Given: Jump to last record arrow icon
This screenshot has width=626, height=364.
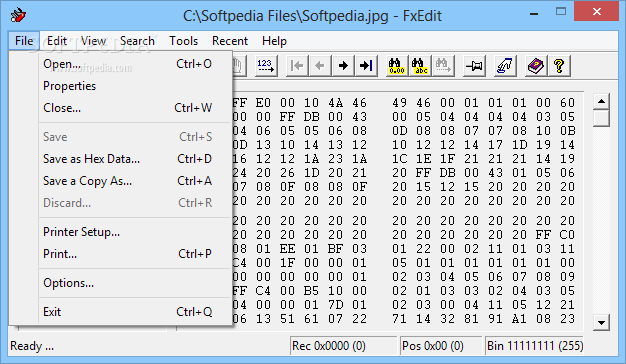Looking at the screenshot, I should [x=366, y=65].
